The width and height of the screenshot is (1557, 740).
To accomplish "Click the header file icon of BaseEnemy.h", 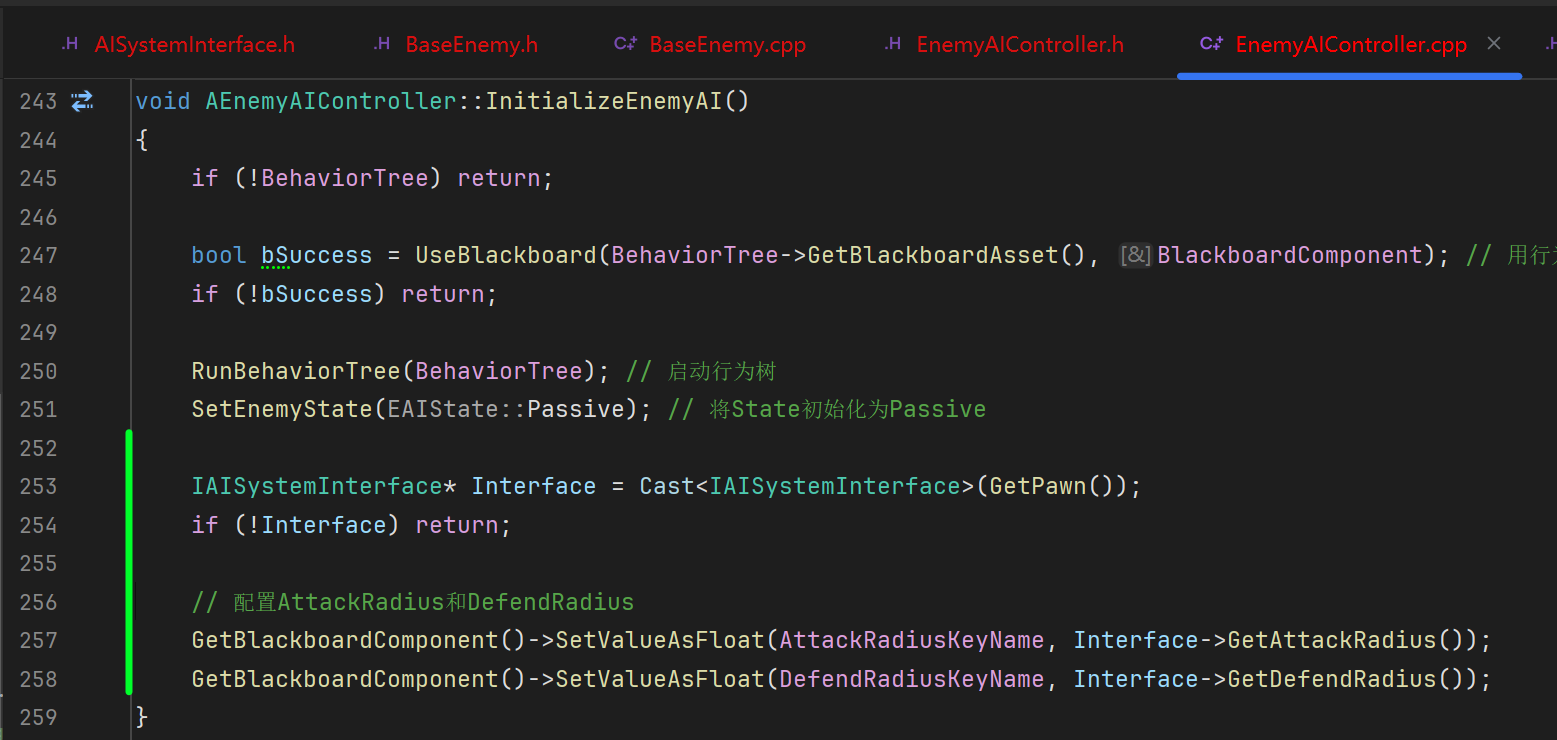I will (x=381, y=44).
